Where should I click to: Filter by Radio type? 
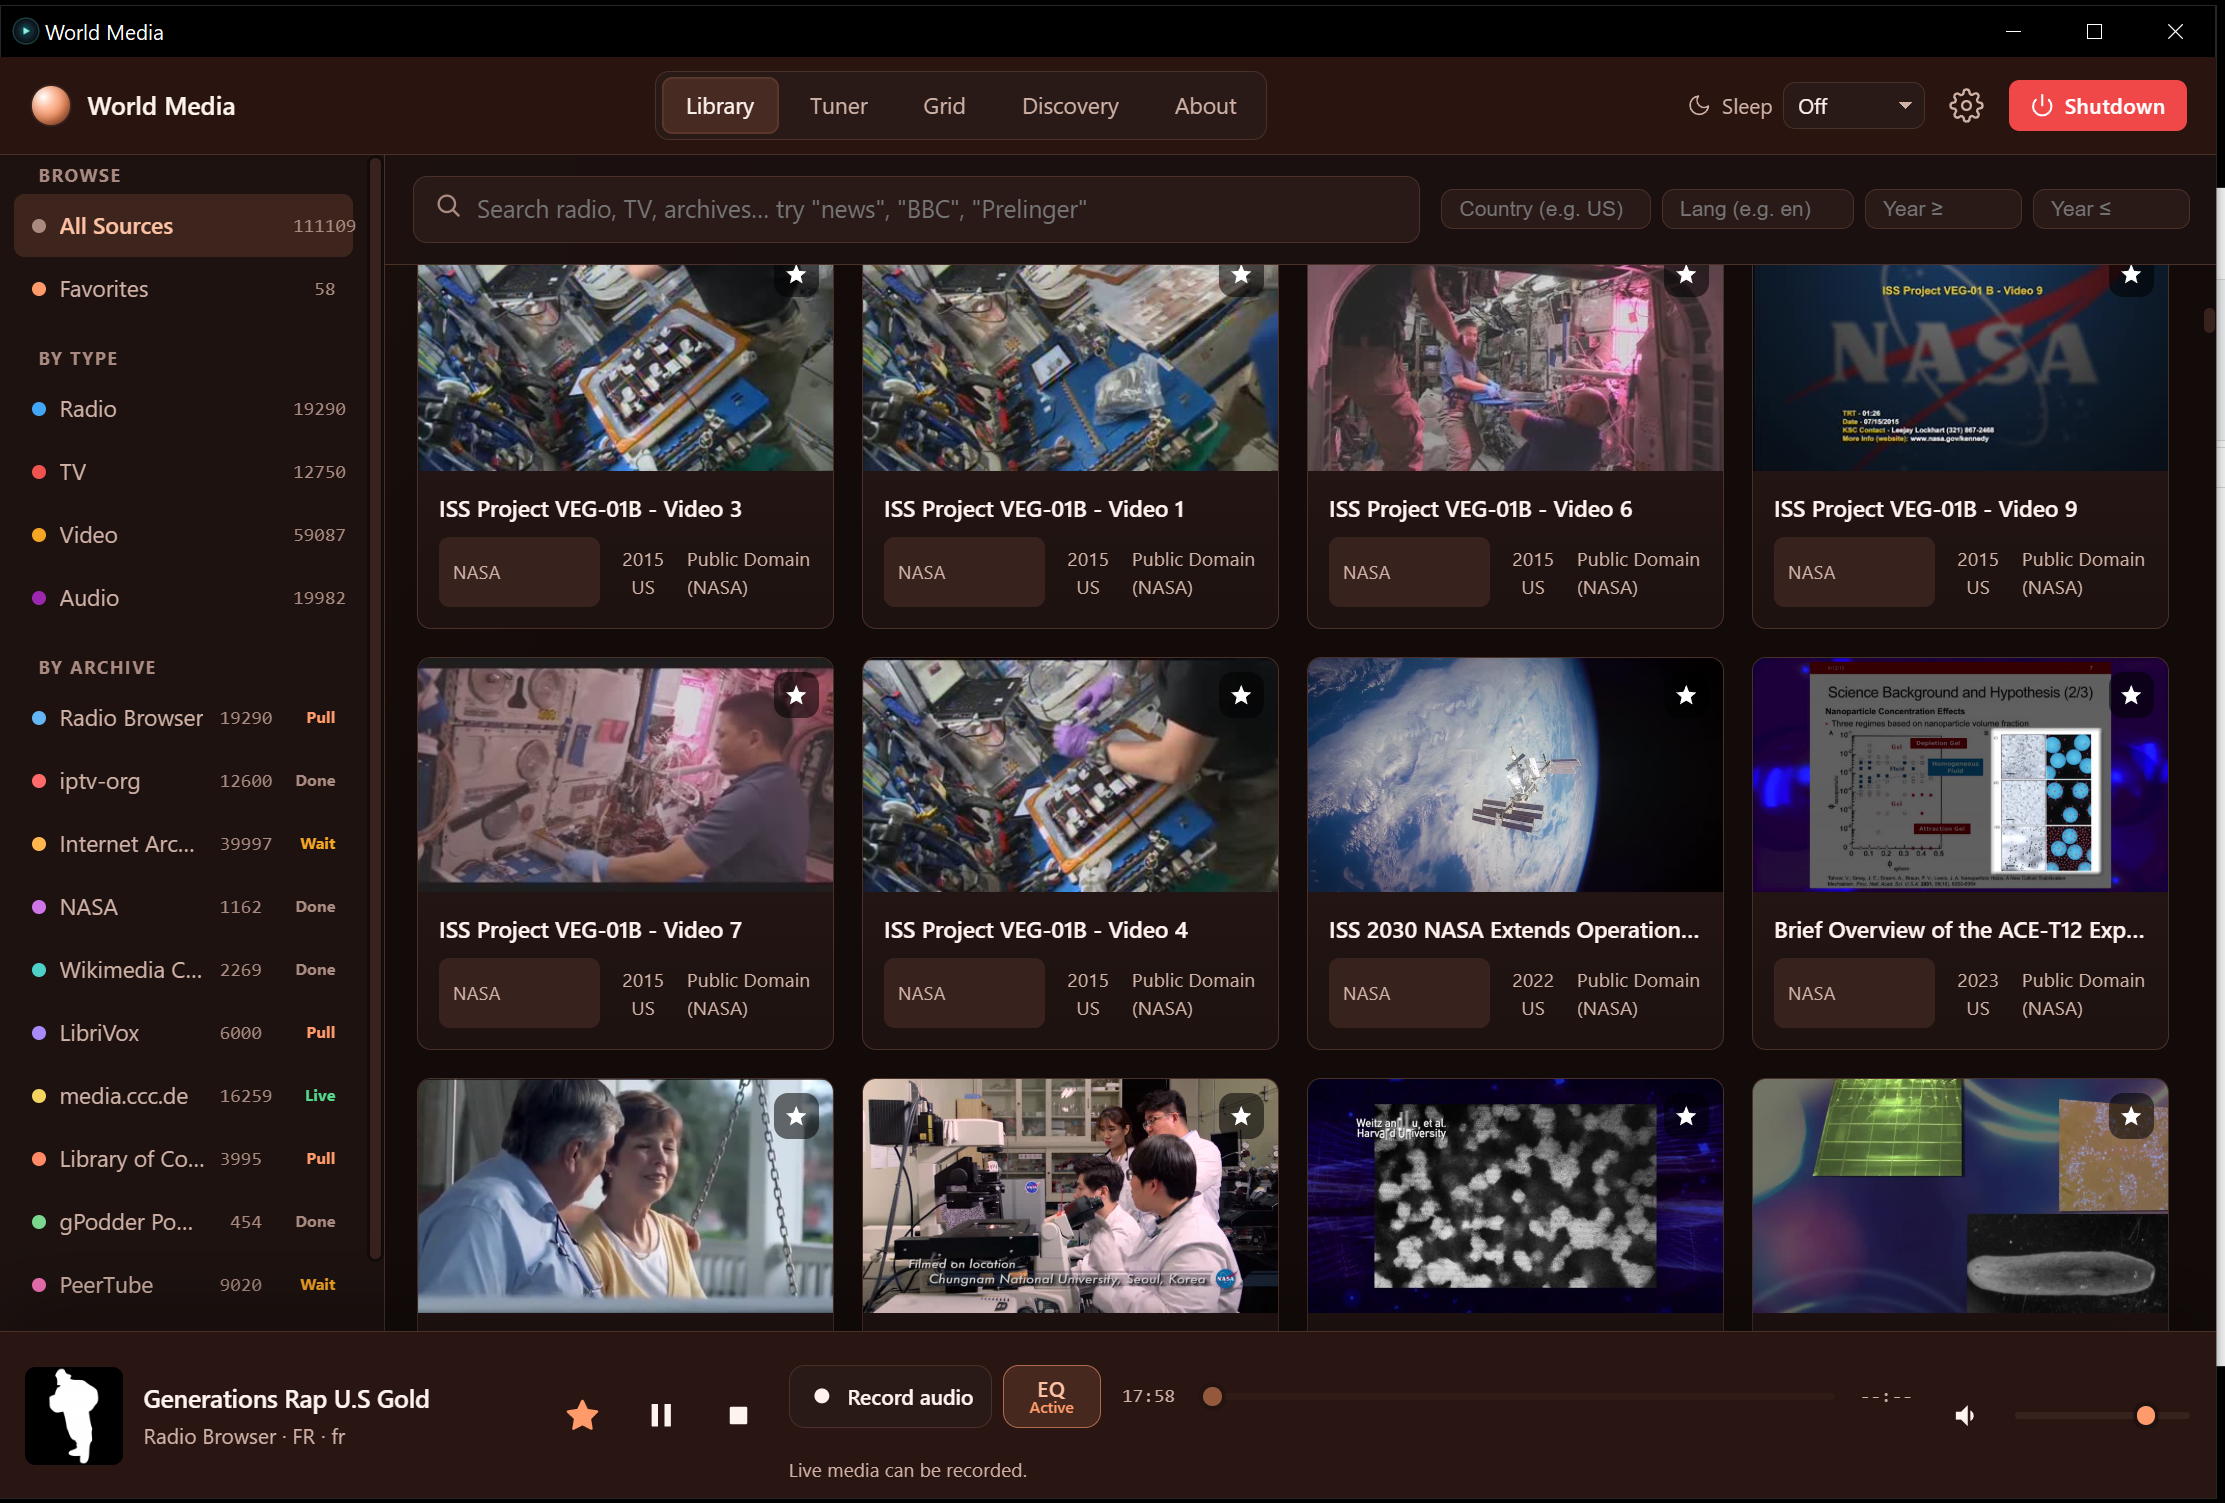click(x=184, y=409)
